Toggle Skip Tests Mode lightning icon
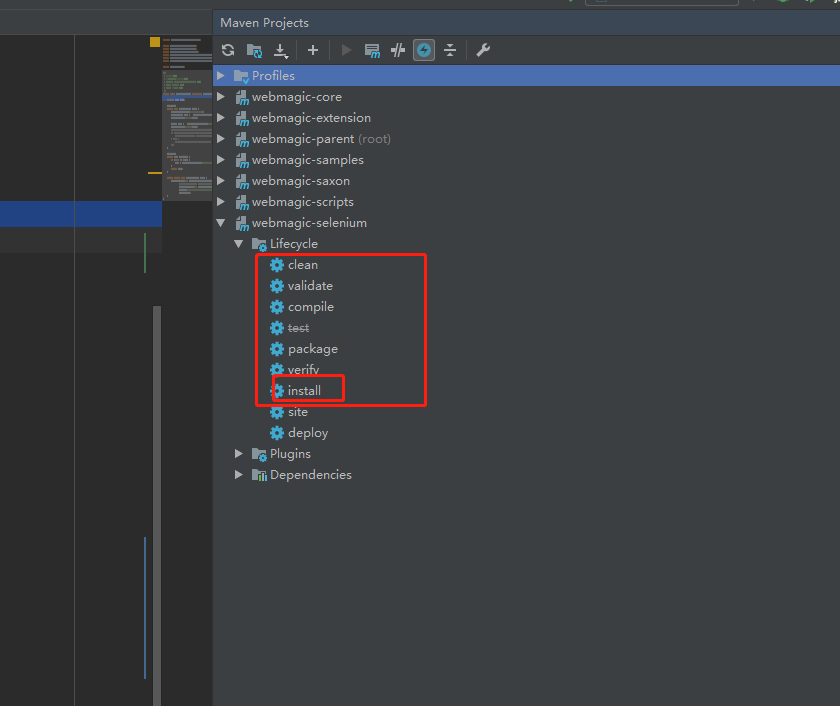 pos(424,50)
